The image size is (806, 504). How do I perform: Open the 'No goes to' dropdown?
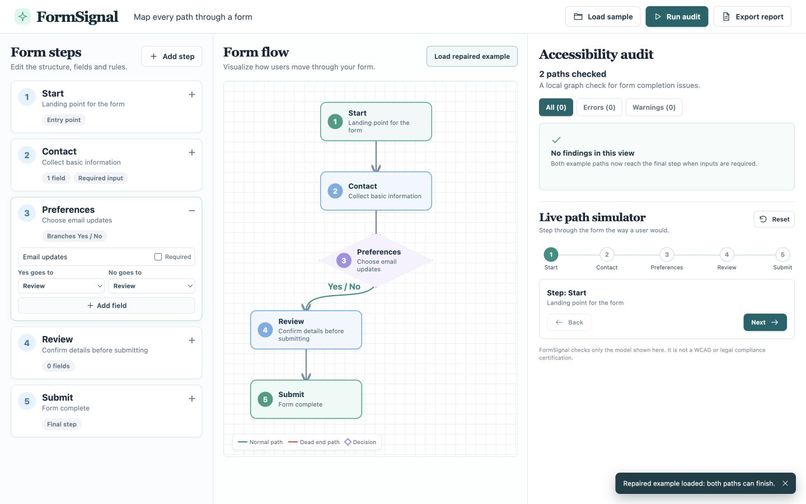pos(152,286)
